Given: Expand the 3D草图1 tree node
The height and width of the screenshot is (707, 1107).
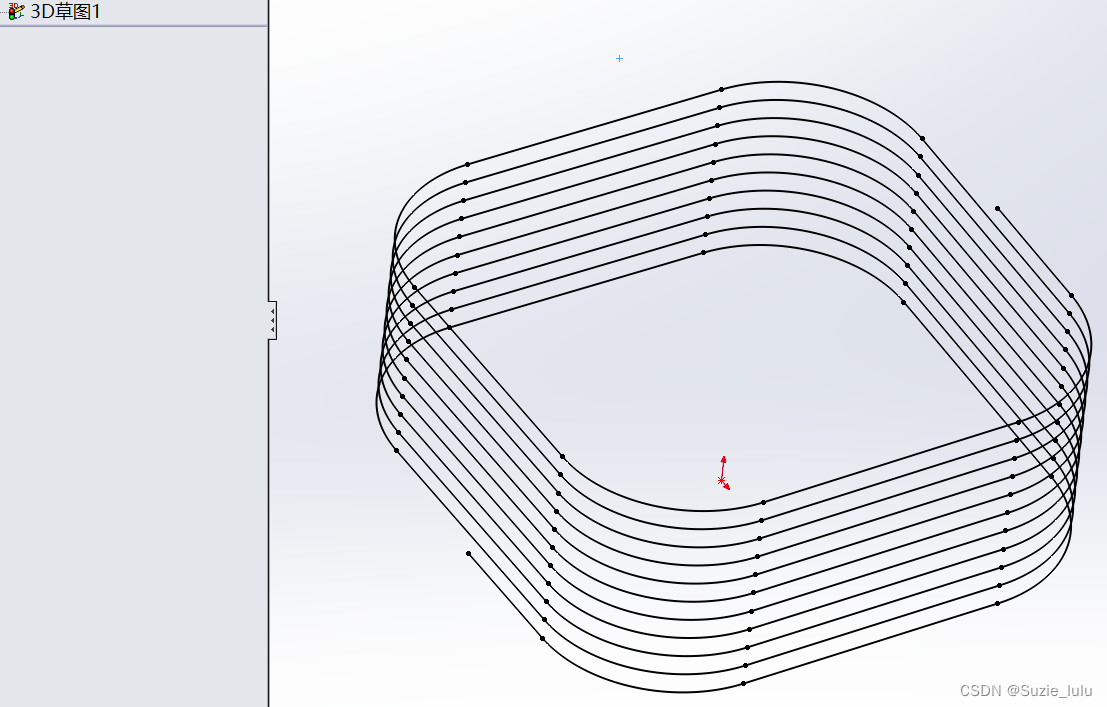Looking at the screenshot, I should click(x=3, y=12).
